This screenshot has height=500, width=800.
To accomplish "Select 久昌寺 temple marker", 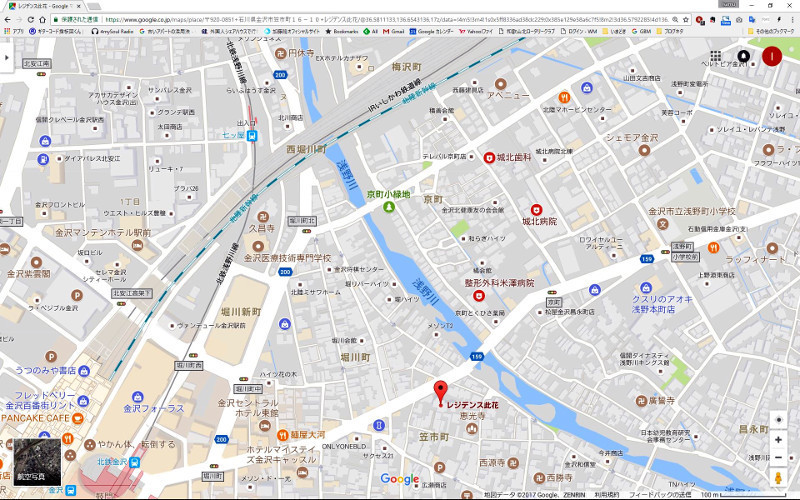I will coord(263,217).
